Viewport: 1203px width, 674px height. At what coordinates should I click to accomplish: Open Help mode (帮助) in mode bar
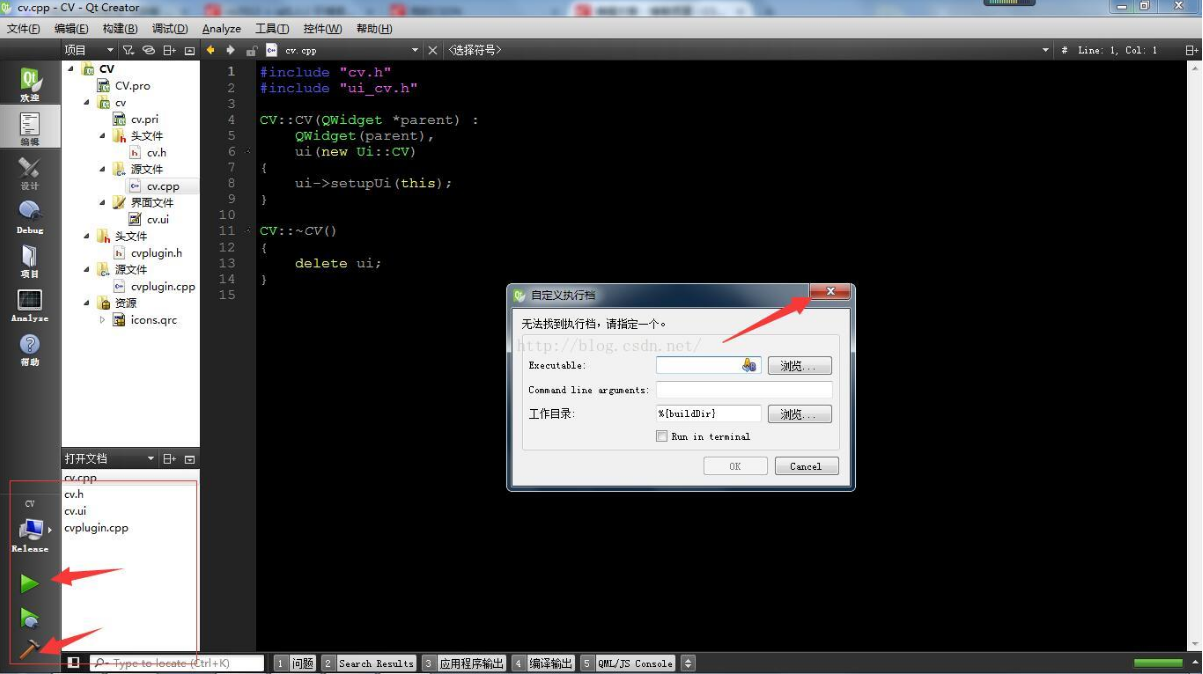(30, 350)
